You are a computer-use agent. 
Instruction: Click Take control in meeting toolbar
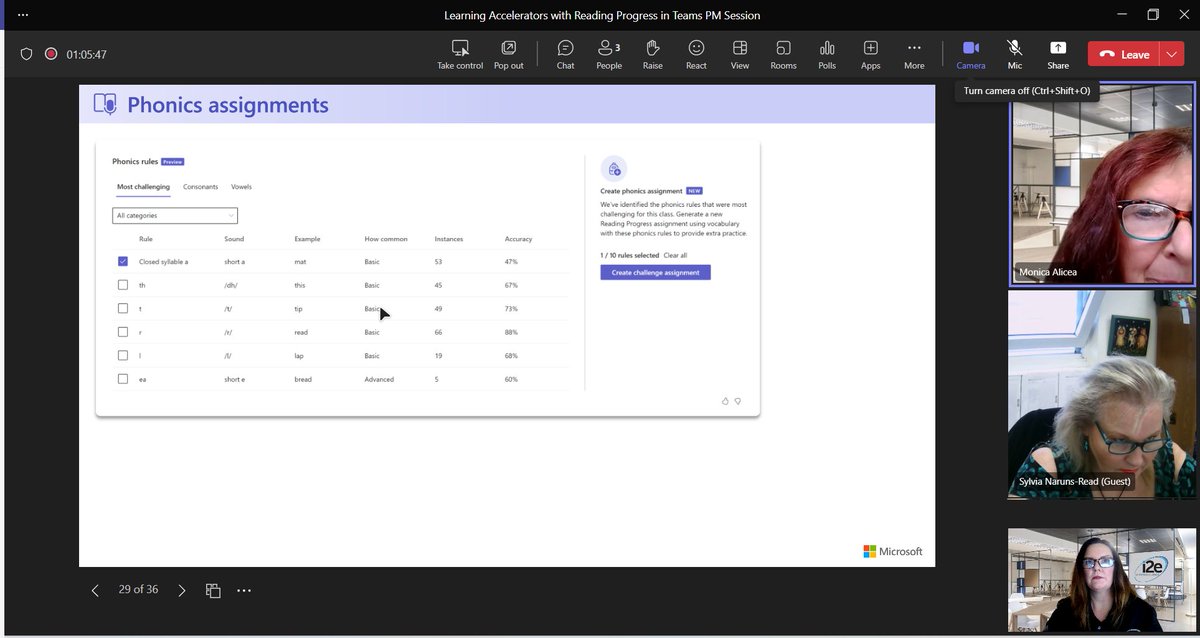[460, 54]
